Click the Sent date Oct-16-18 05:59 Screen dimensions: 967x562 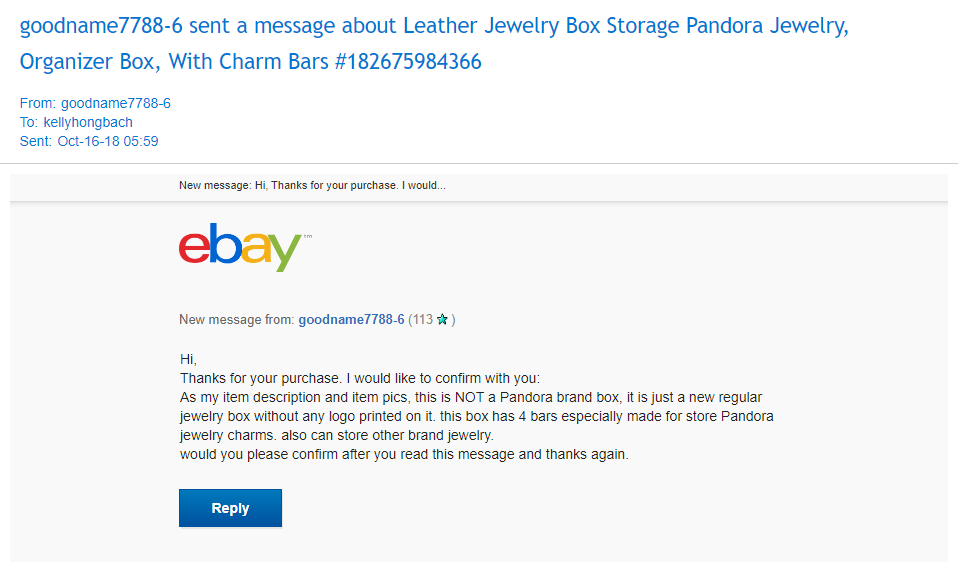[x=108, y=141]
